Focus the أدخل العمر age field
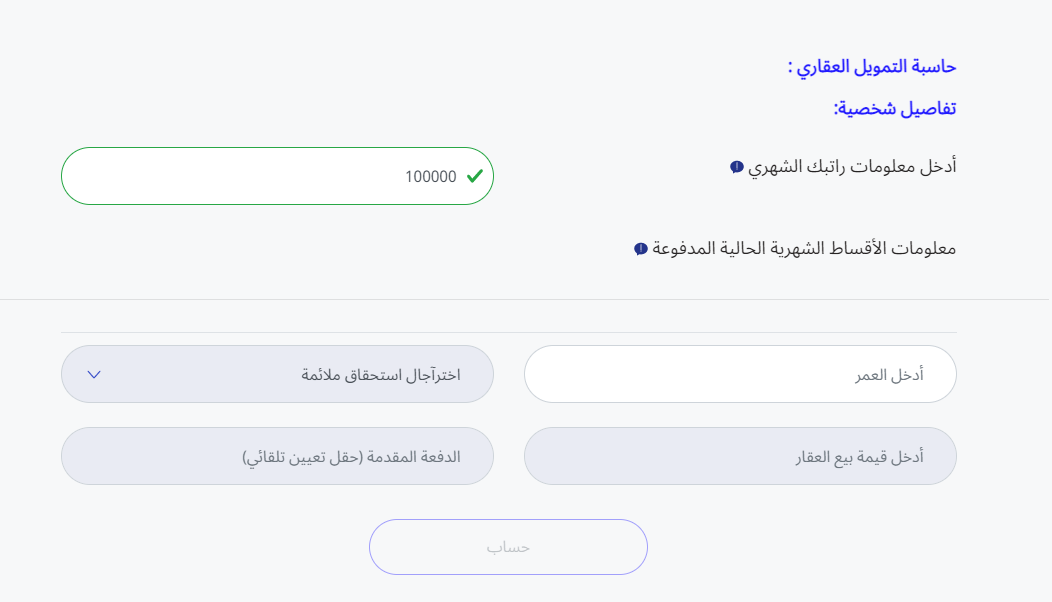This screenshot has width=1052, height=602. click(740, 374)
